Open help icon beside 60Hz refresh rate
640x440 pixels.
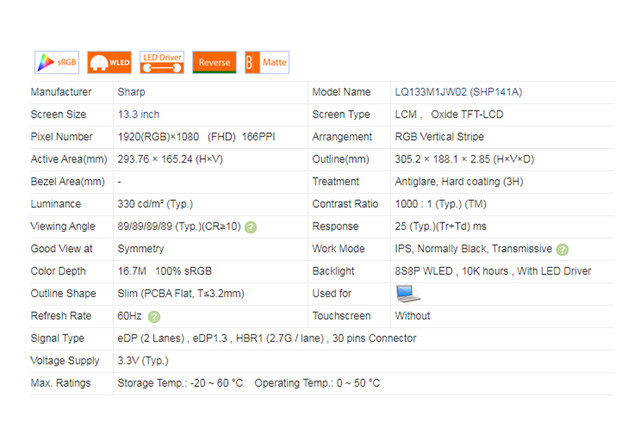(154, 317)
